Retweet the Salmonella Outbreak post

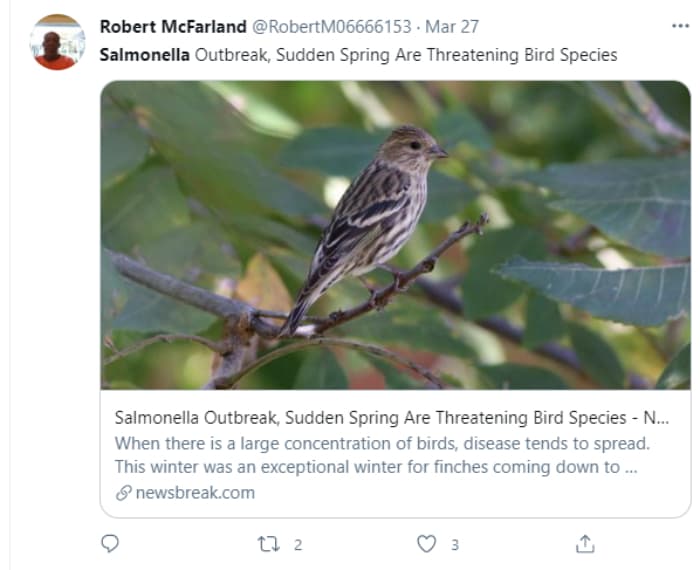(269, 544)
